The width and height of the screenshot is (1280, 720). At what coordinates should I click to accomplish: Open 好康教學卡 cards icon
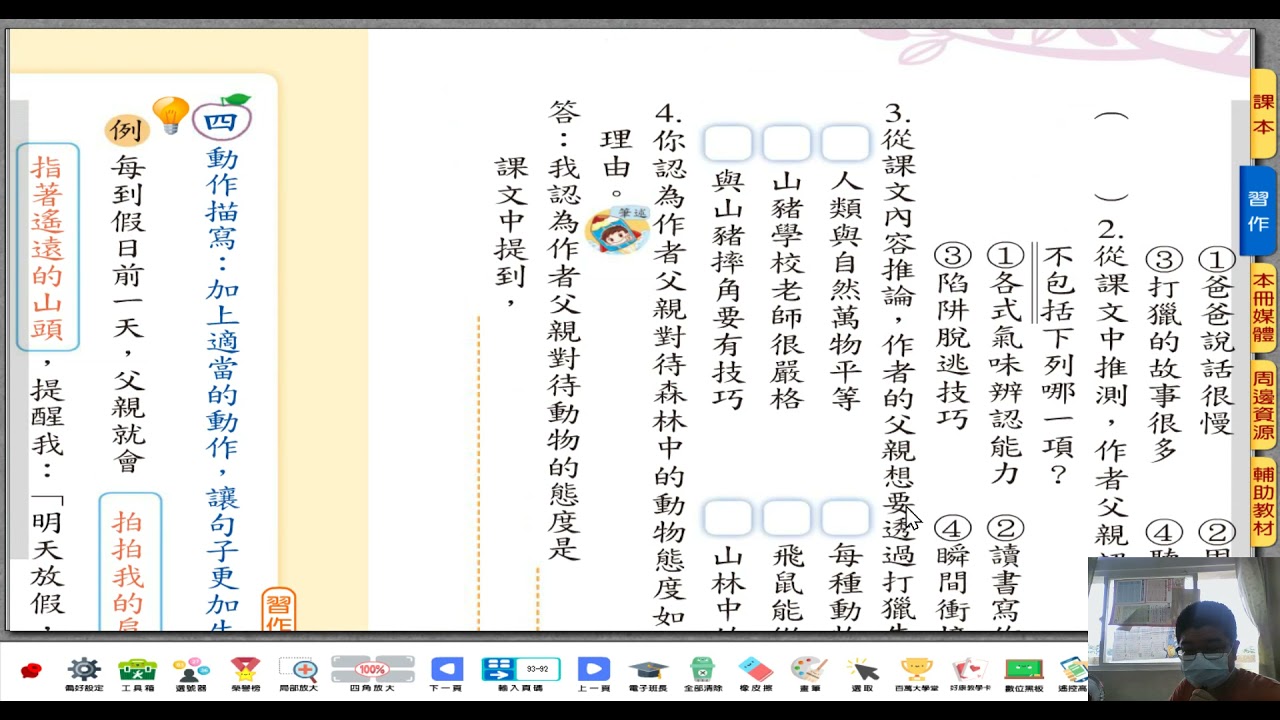point(970,674)
